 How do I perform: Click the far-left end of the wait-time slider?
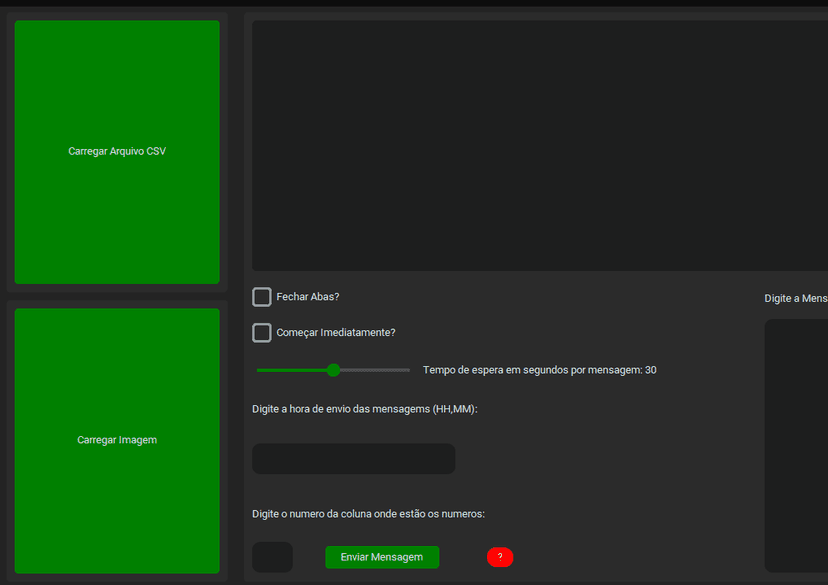259,370
